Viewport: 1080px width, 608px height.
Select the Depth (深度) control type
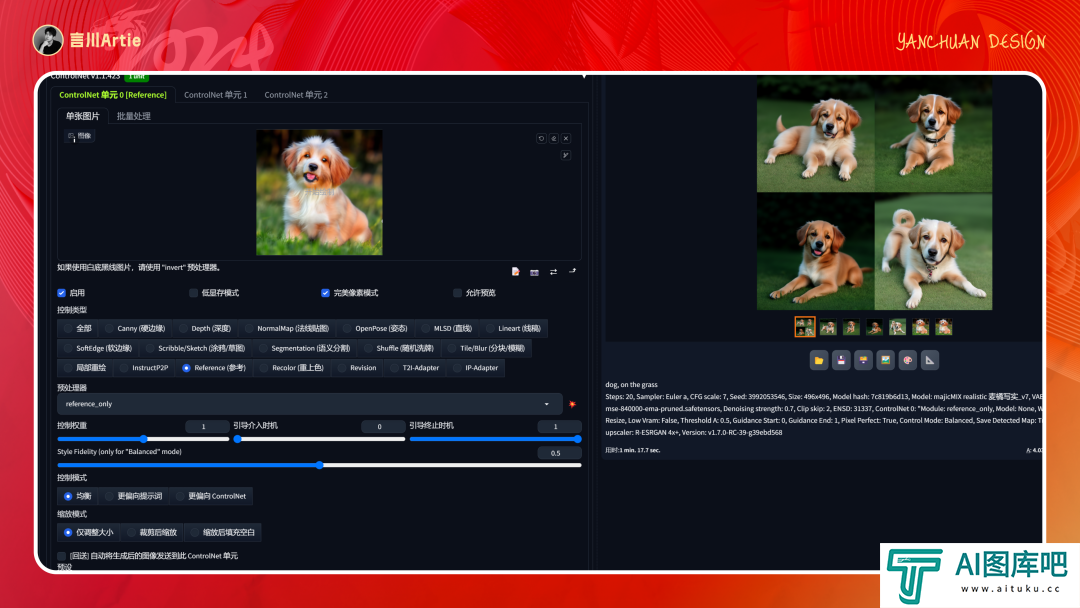coord(205,328)
